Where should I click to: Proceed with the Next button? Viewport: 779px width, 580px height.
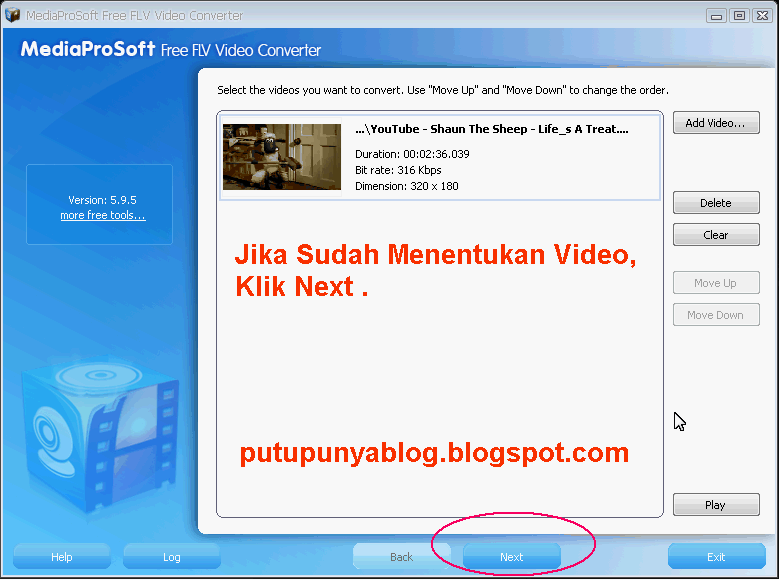coord(512,557)
